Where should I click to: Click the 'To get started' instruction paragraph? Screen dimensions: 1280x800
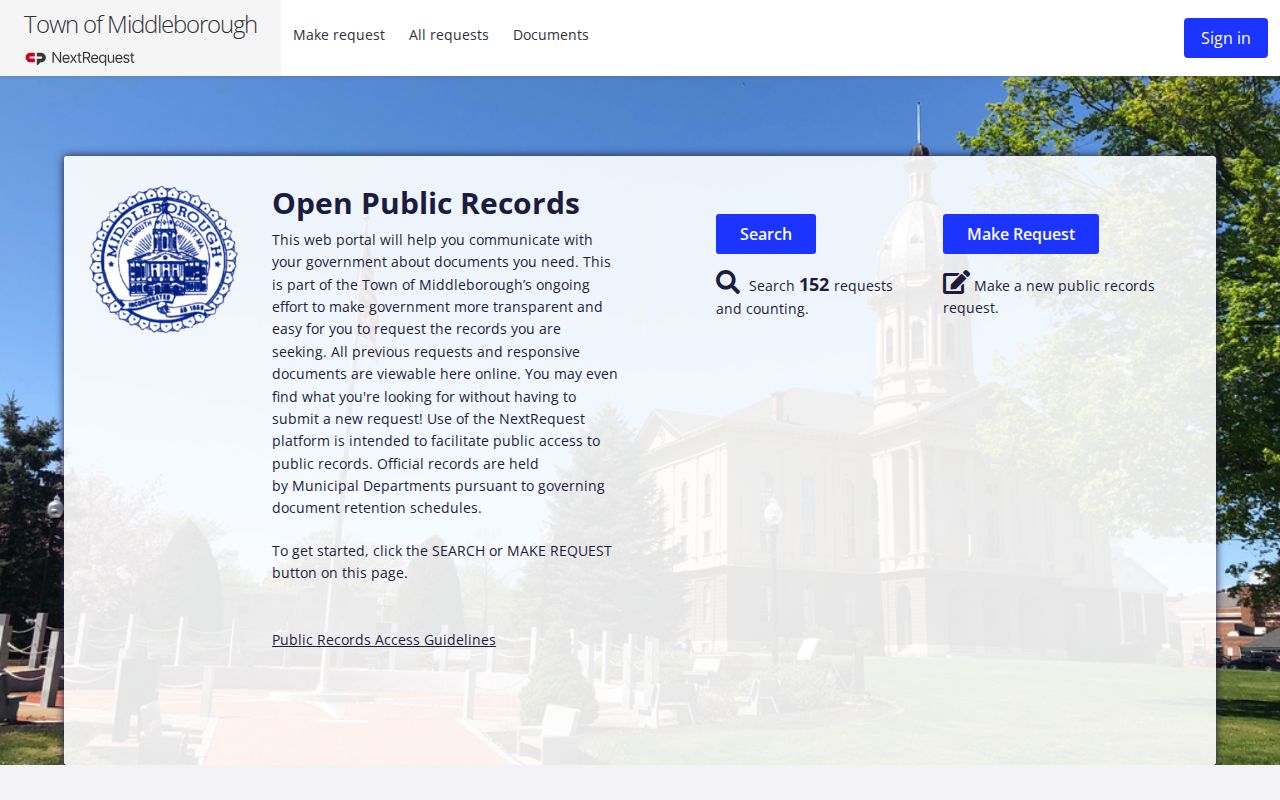[x=442, y=562]
